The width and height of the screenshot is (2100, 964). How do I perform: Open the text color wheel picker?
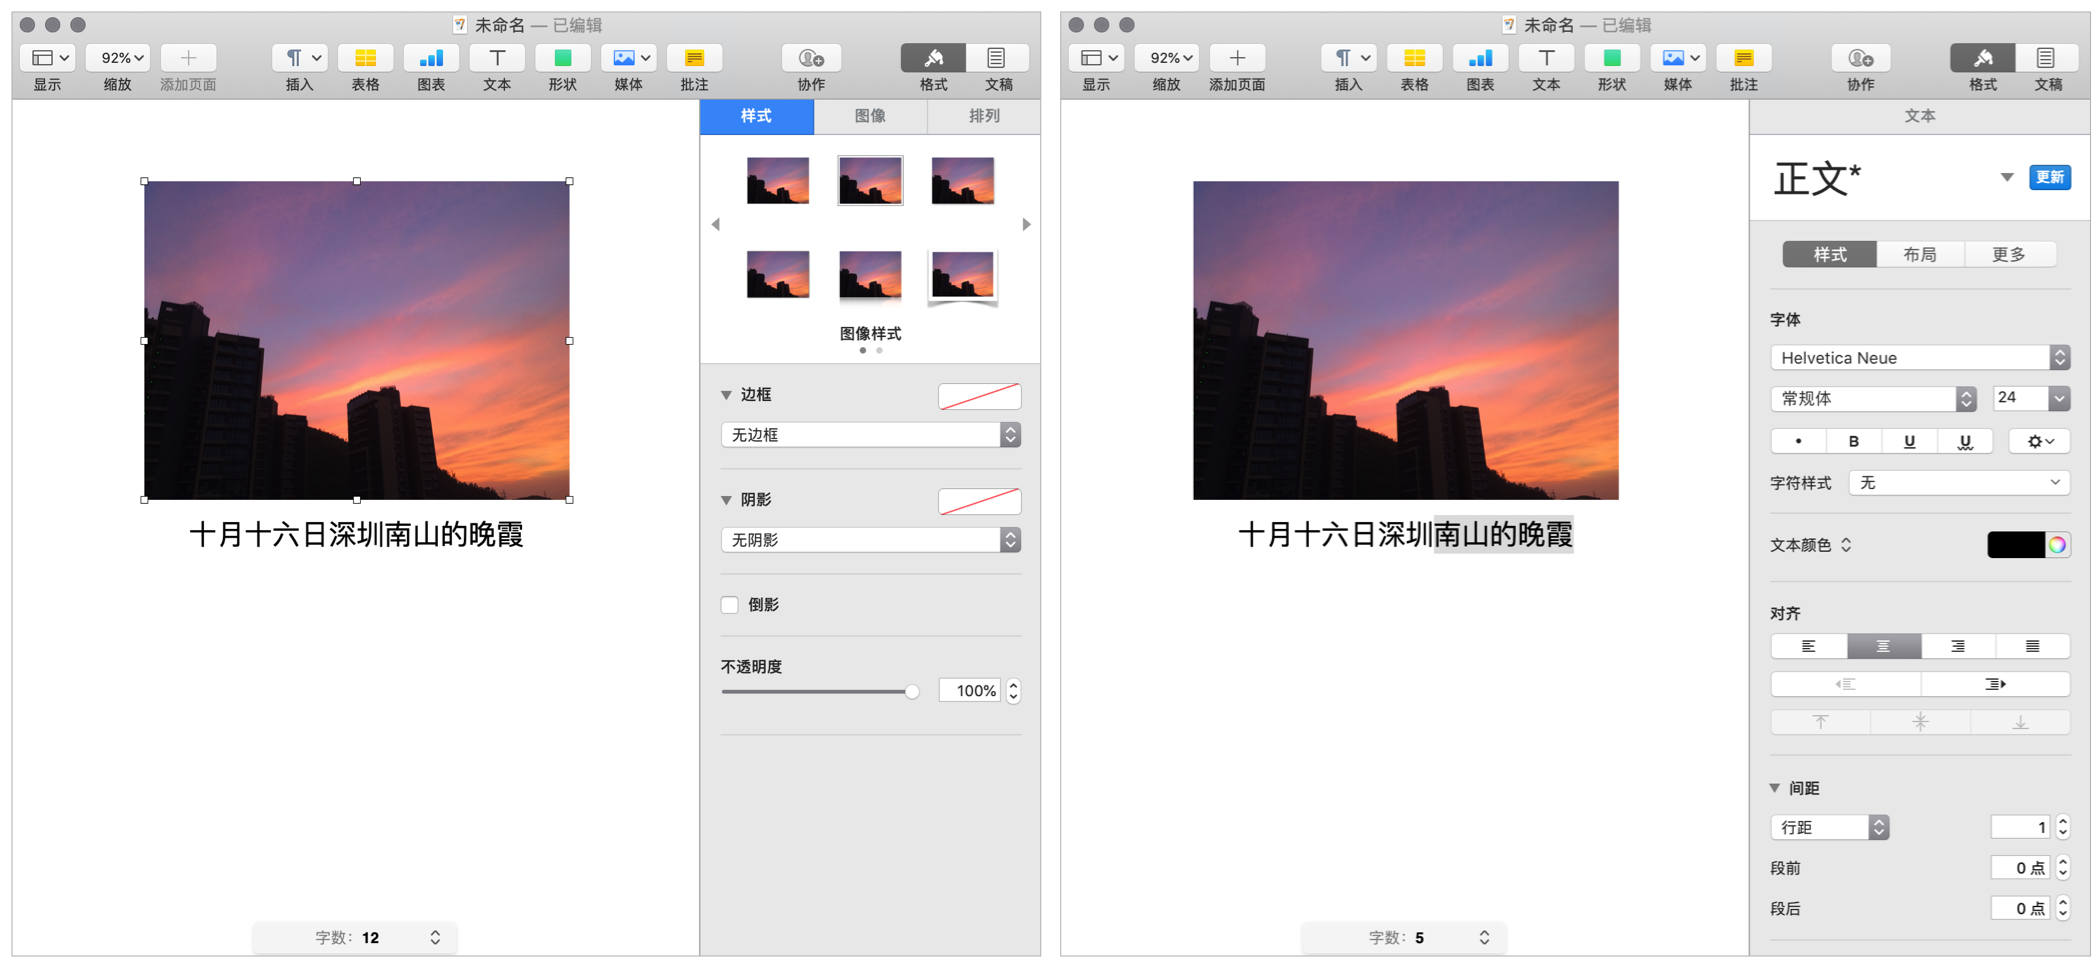(2057, 545)
